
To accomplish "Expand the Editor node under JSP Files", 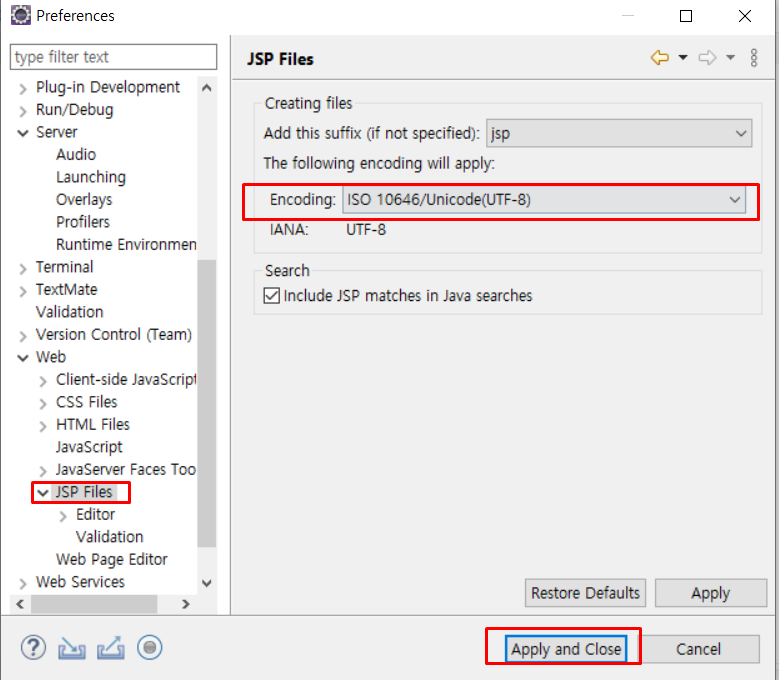I will (63, 517).
